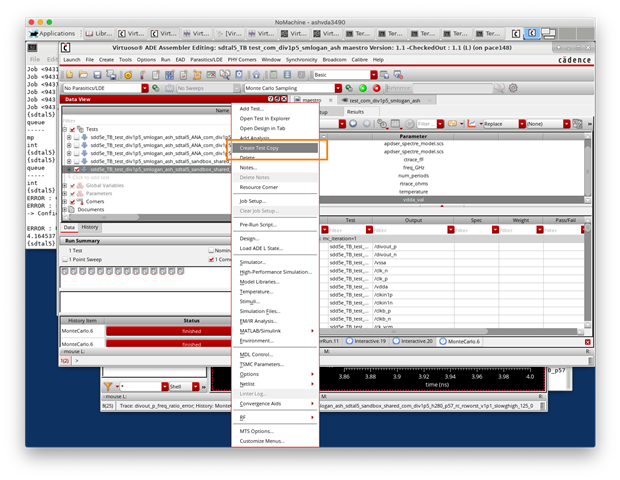Toggle the Global Variables checkbox
The height and width of the screenshot is (480, 620).
[x=72, y=185]
